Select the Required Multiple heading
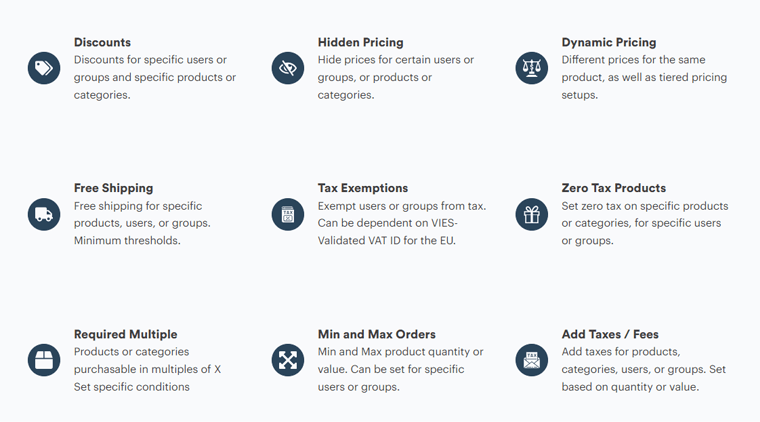760x422 pixels. click(x=126, y=334)
